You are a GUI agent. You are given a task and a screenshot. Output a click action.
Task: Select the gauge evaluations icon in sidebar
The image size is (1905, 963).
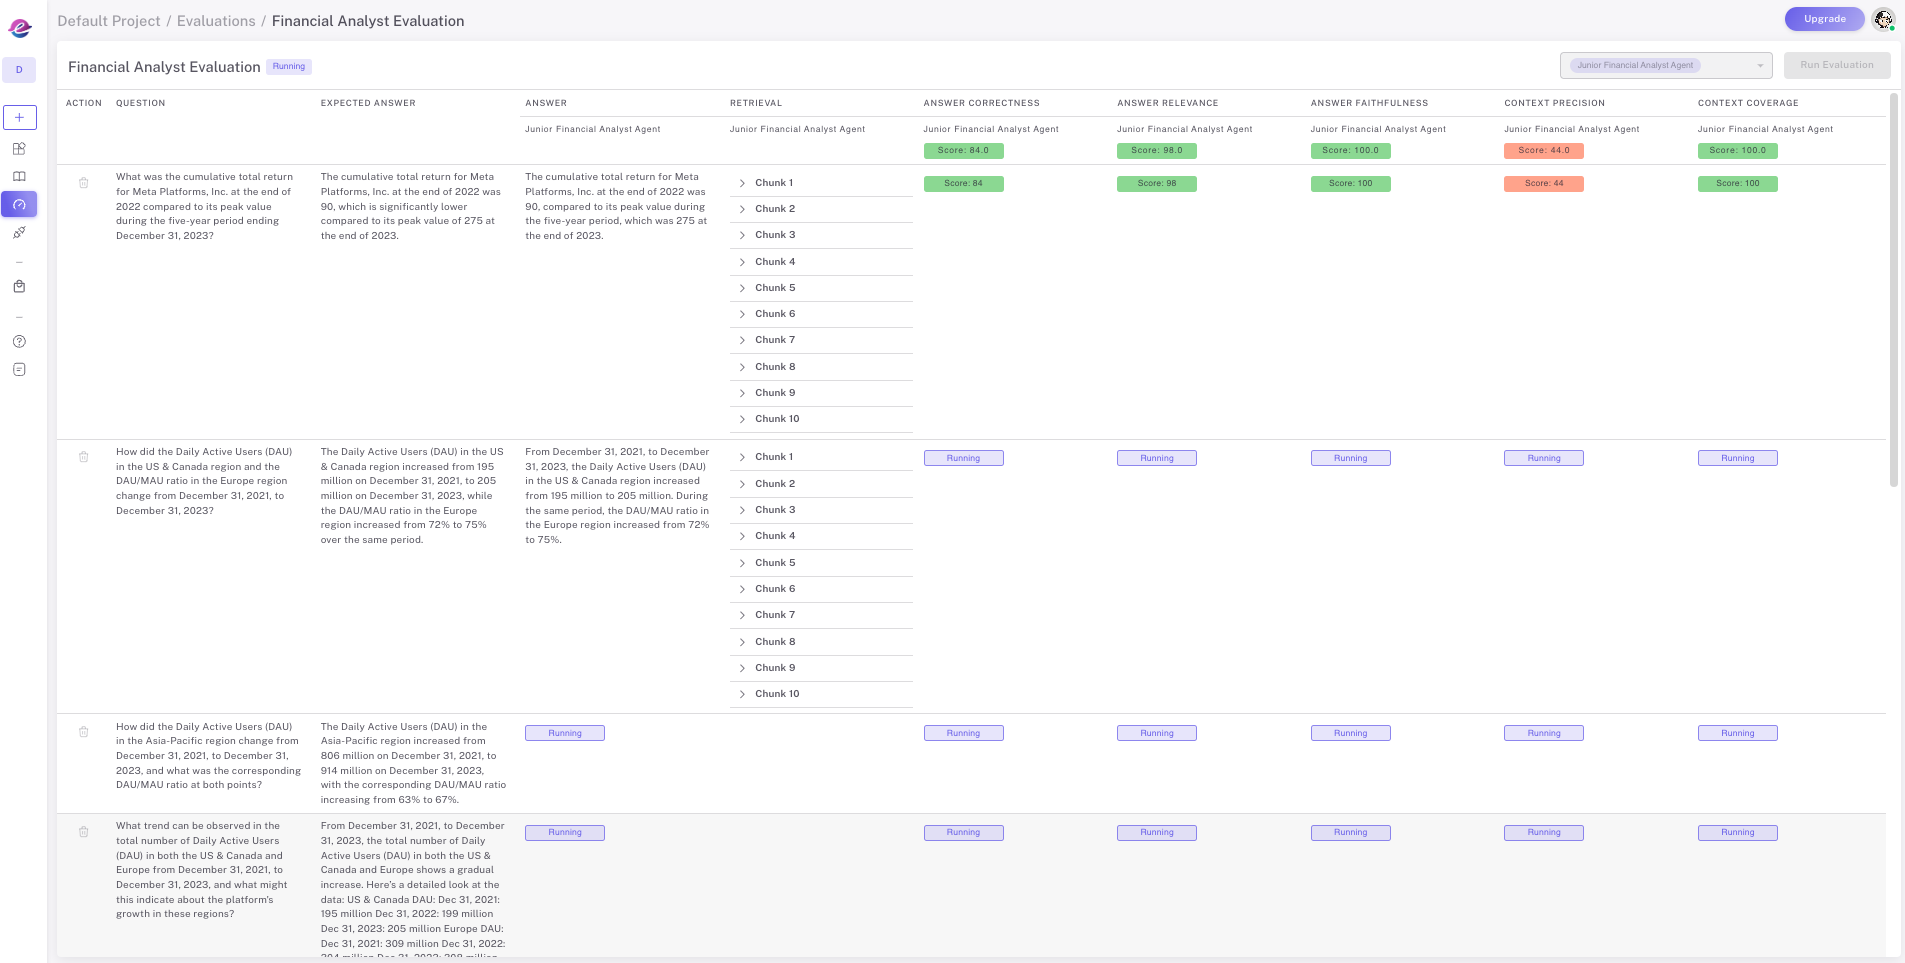point(19,204)
